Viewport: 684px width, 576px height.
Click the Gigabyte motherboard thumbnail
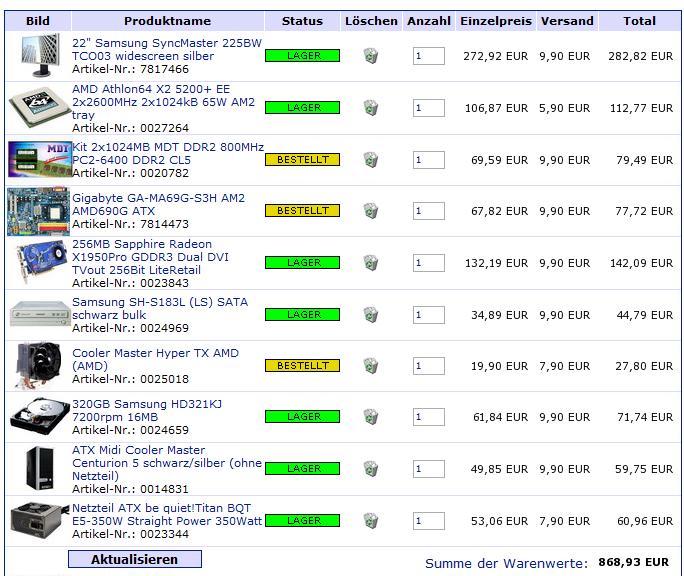[38, 211]
